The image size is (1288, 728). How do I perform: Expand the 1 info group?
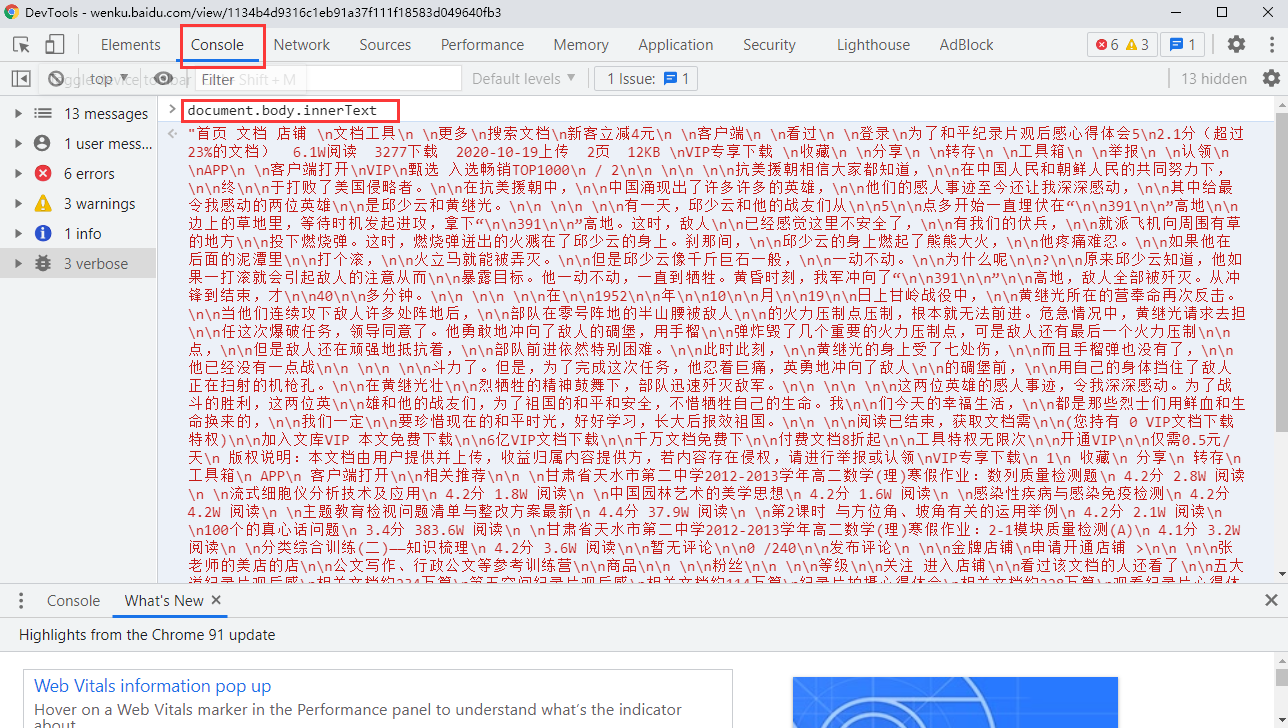point(18,234)
